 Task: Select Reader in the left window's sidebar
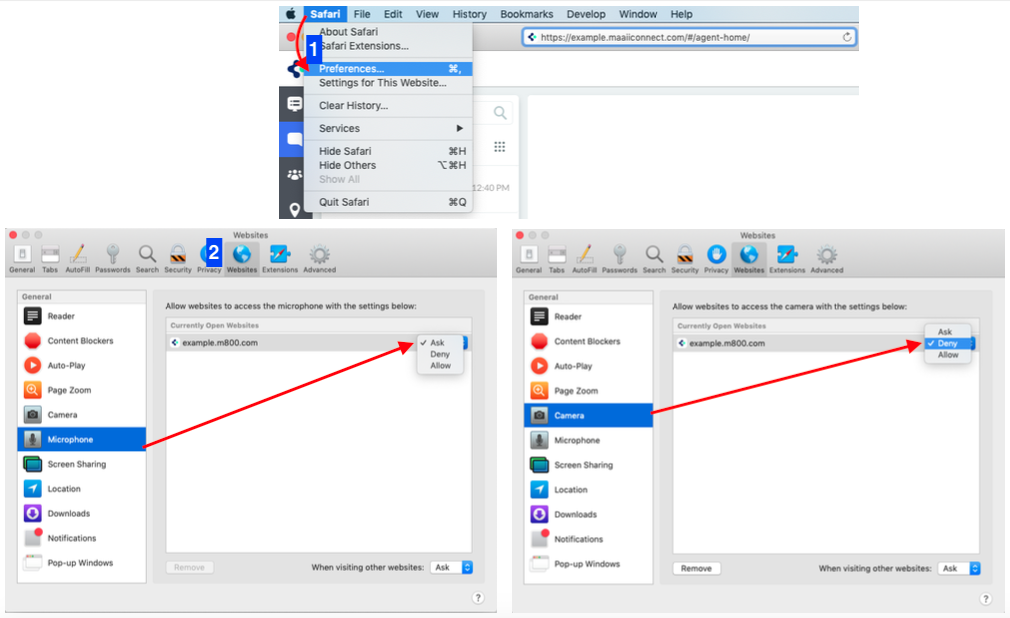click(x=82, y=316)
